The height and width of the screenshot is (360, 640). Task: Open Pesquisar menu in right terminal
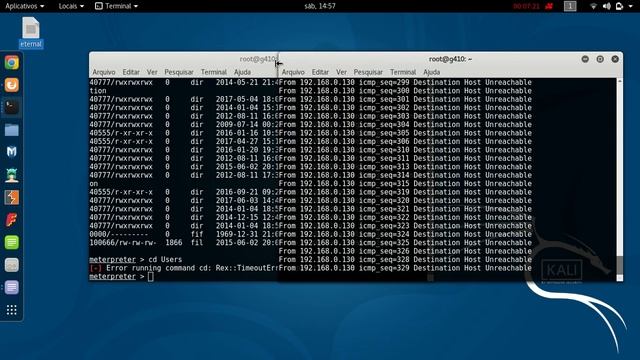coord(368,72)
